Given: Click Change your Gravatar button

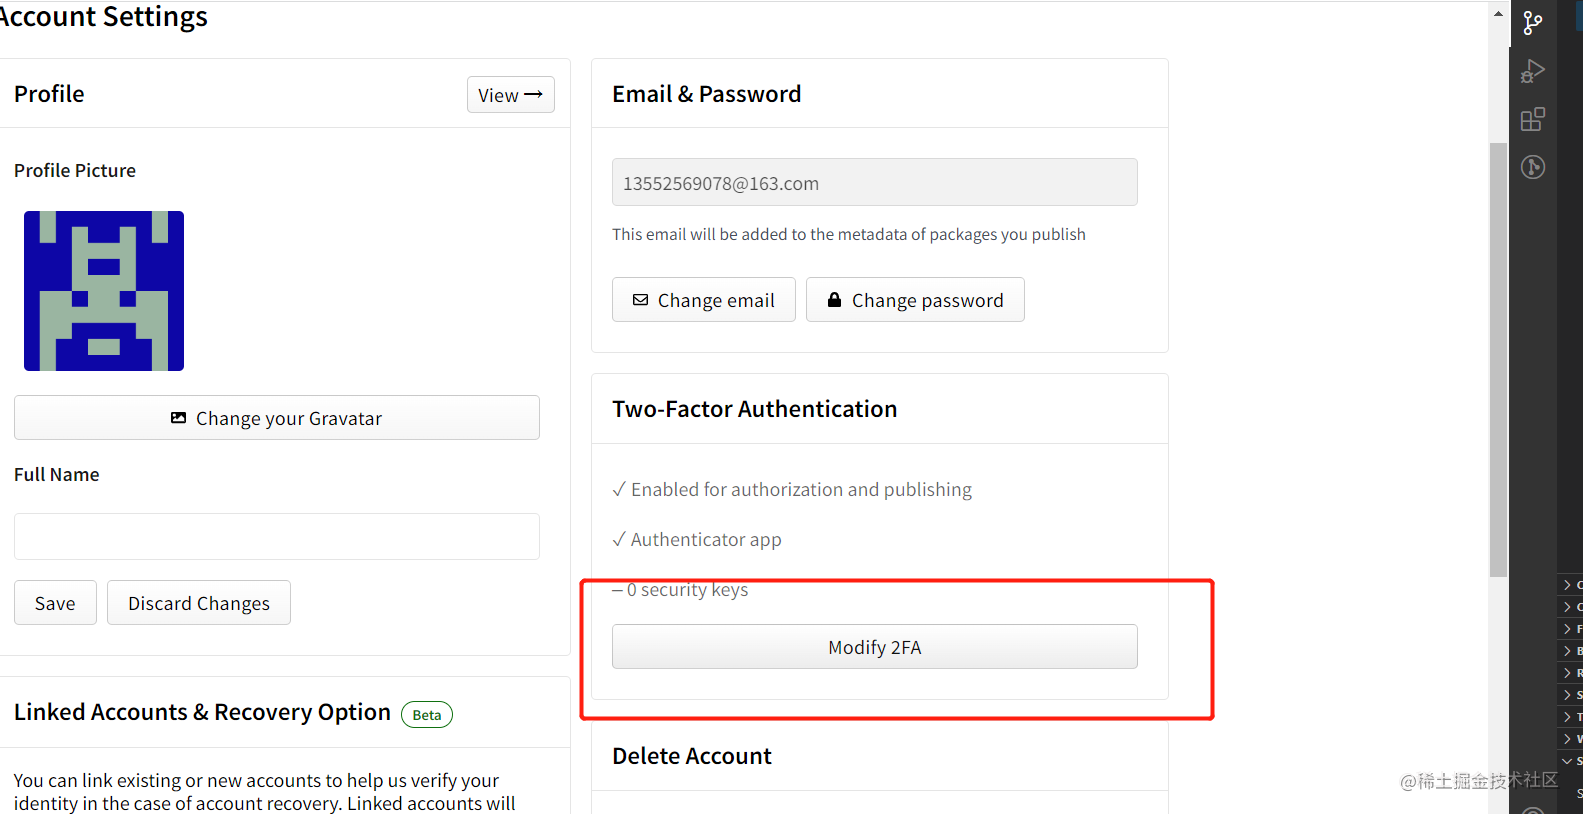Looking at the screenshot, I should (277, 418).
